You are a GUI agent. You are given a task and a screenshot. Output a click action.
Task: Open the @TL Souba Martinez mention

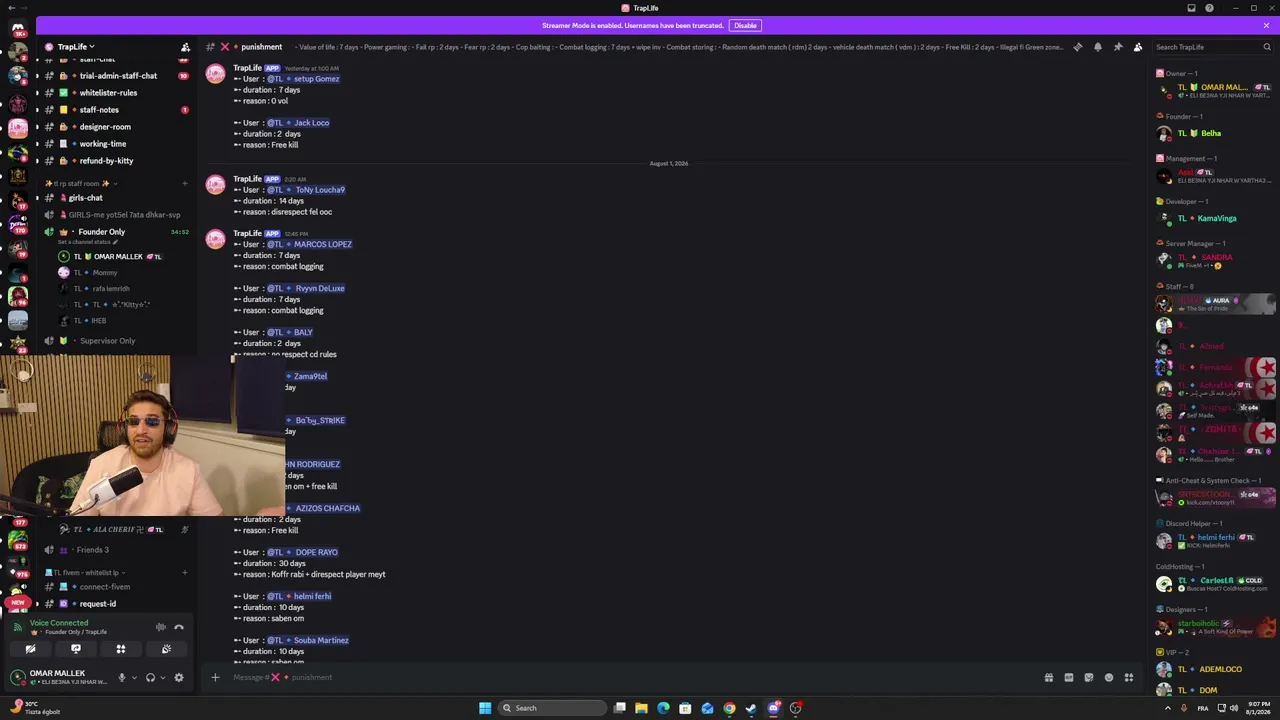click(308, 640)
